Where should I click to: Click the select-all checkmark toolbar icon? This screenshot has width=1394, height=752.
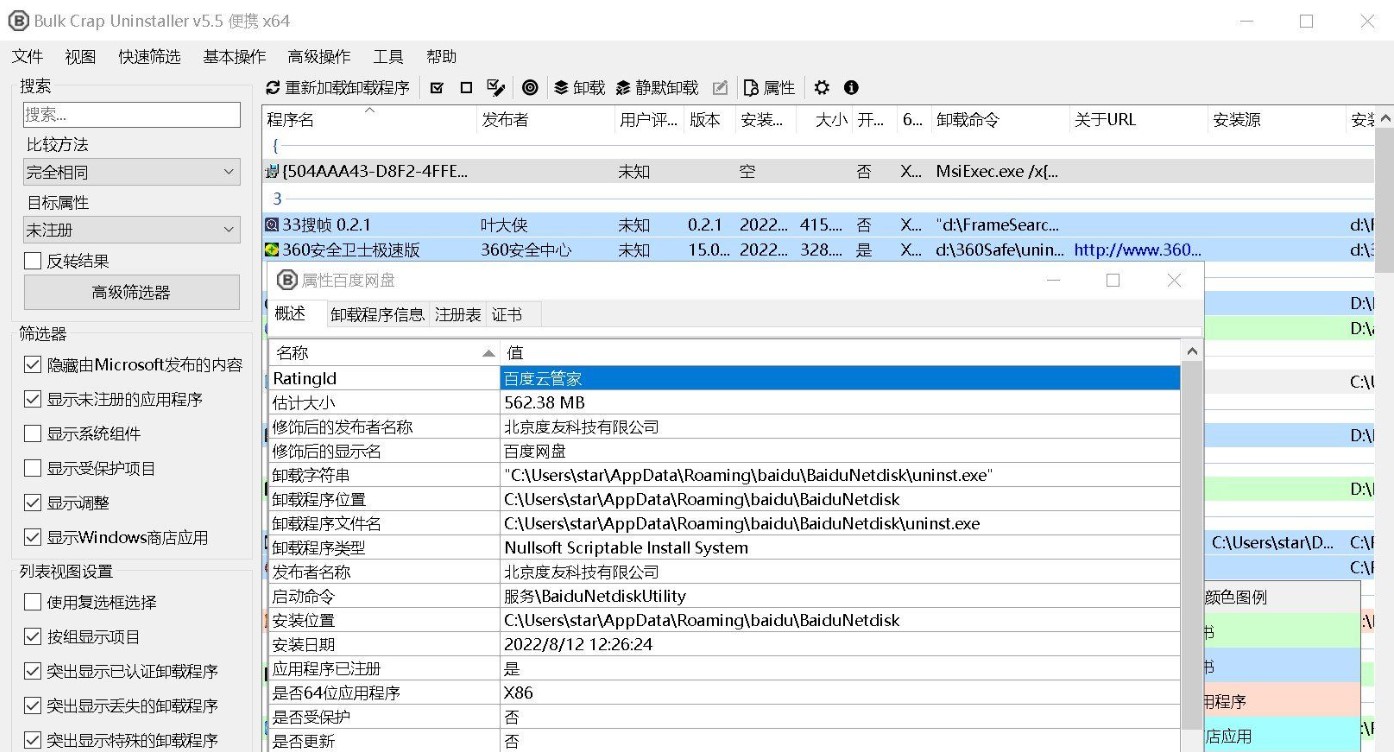(437, 88)
